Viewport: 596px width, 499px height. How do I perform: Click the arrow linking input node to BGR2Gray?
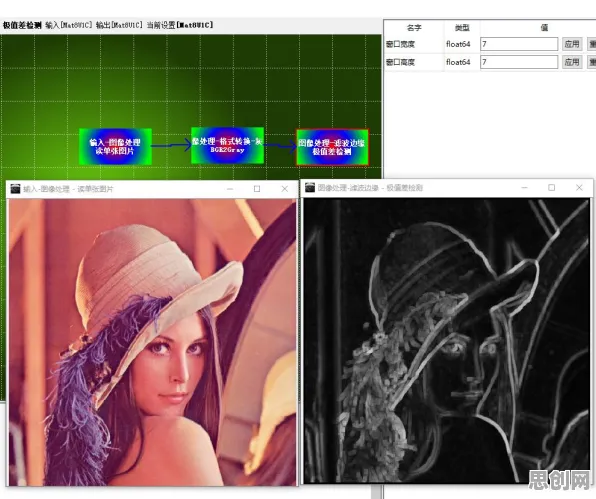171,145
